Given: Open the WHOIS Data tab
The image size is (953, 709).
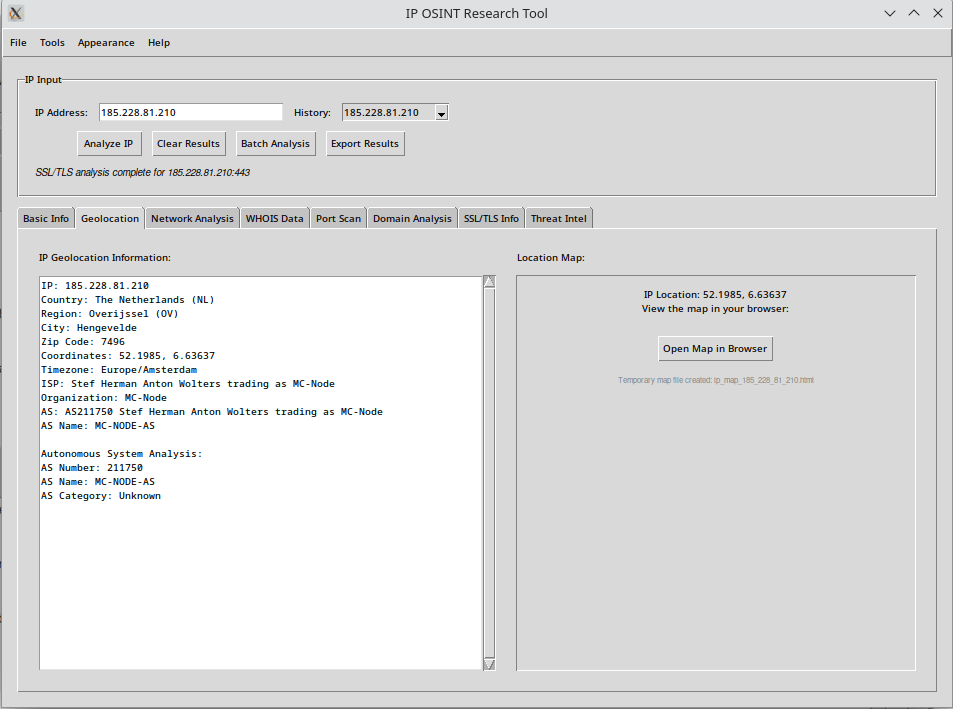Looking at the screenshot, I should [274, 219].
